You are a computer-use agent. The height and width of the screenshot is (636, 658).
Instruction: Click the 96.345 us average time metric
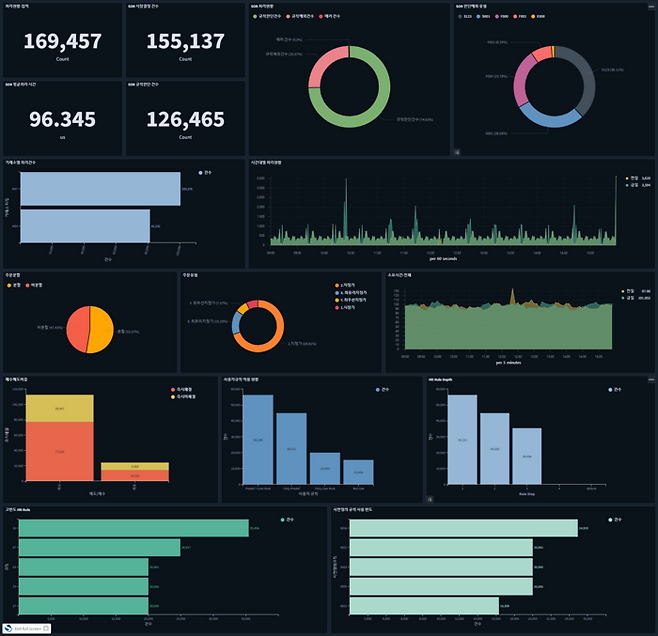click(x=61, y=119)
